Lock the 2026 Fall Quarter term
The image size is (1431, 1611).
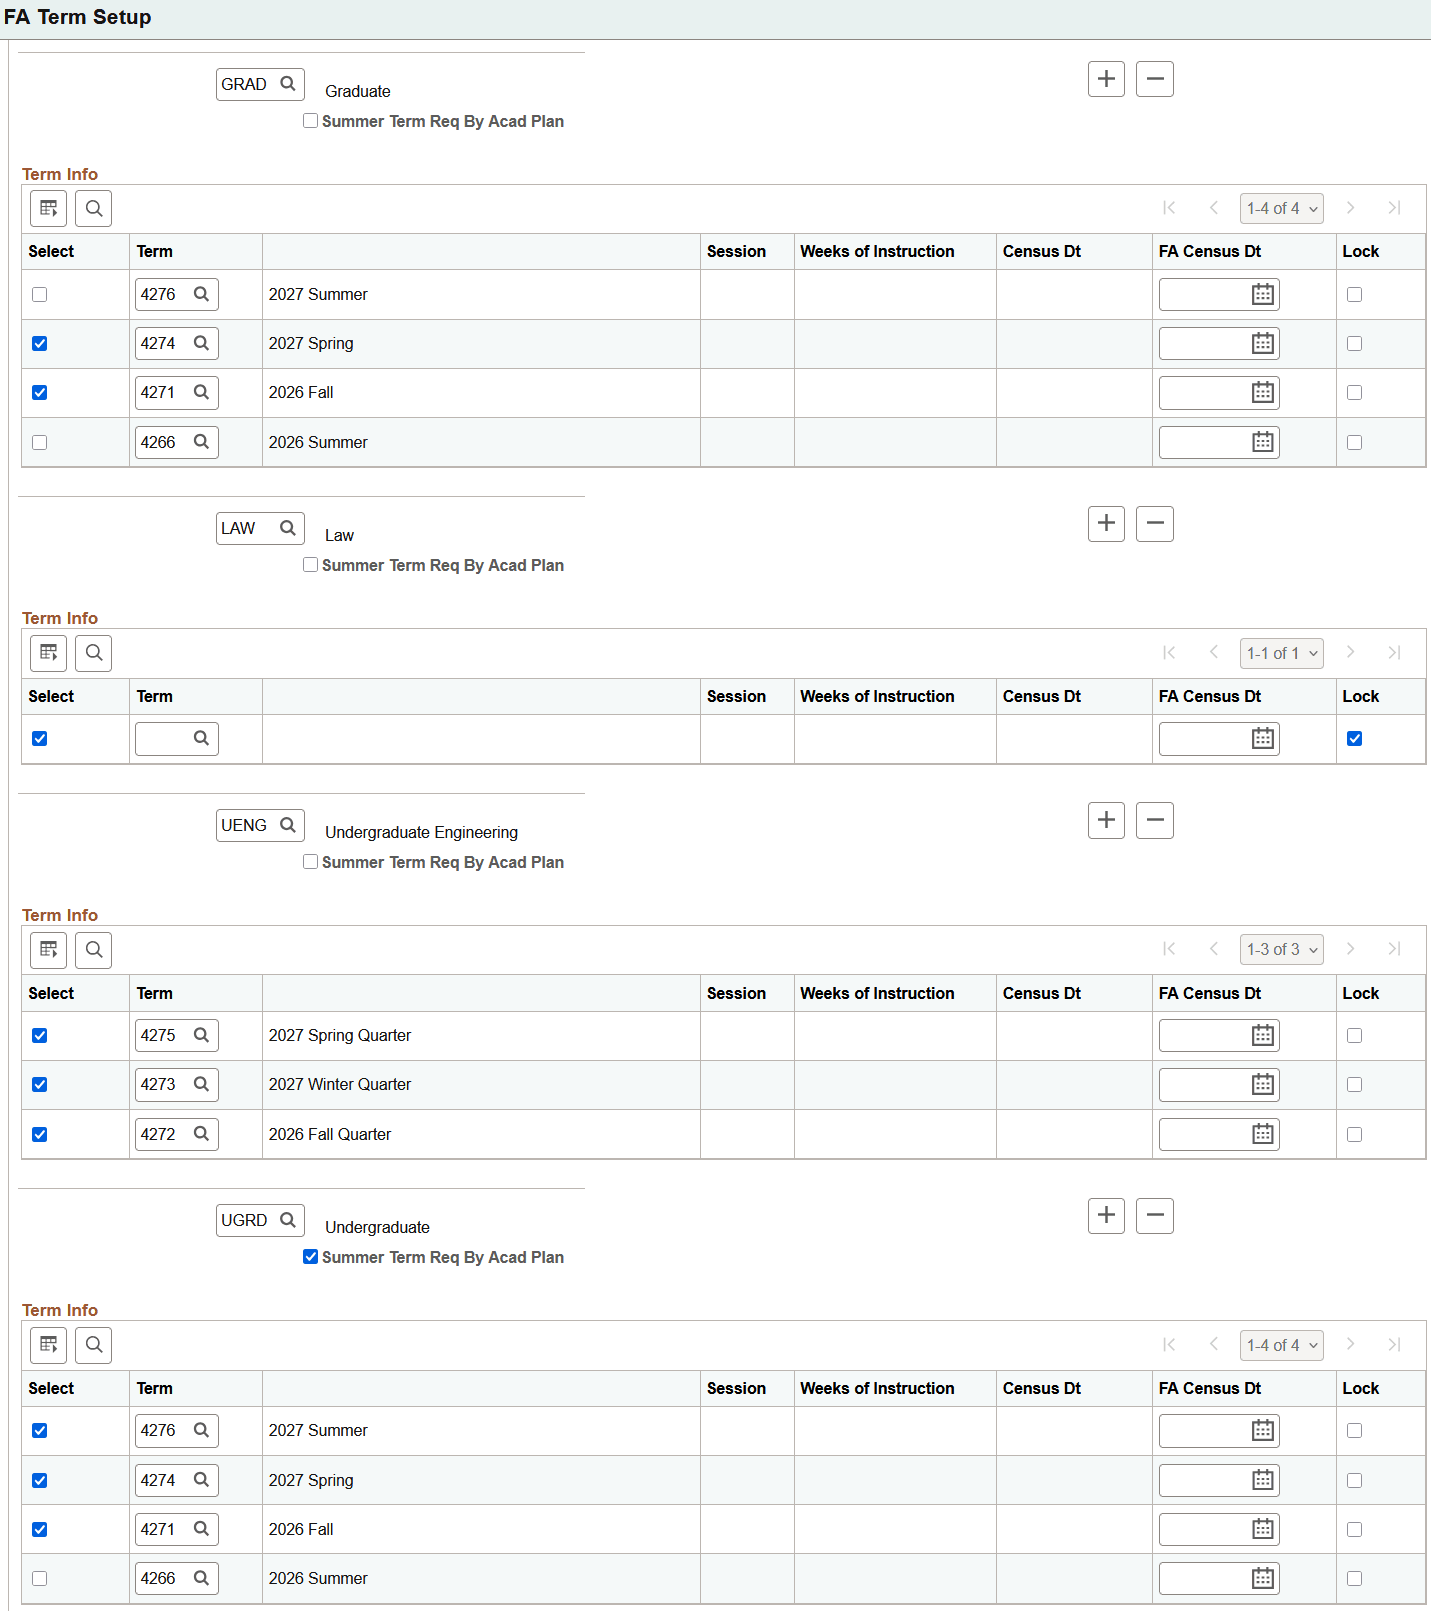click(1354, 1134)
